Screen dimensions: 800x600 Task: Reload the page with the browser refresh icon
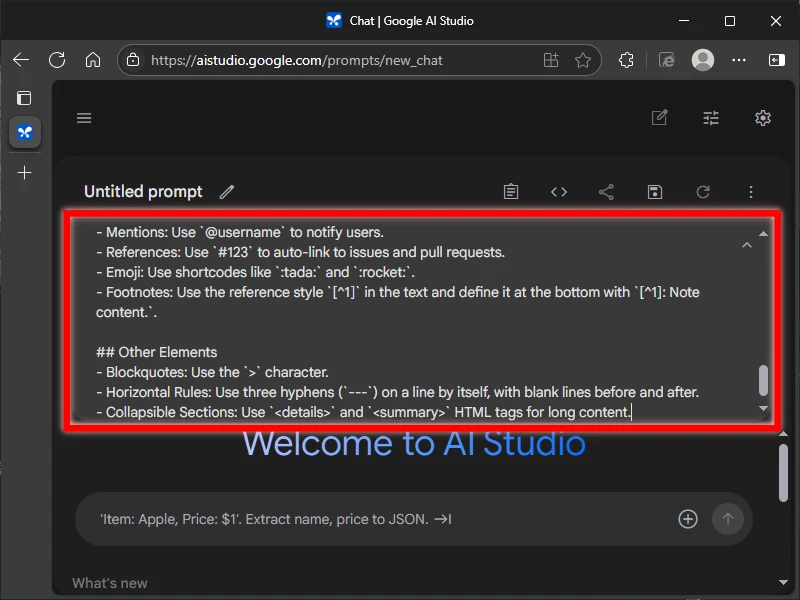(57, 60)
